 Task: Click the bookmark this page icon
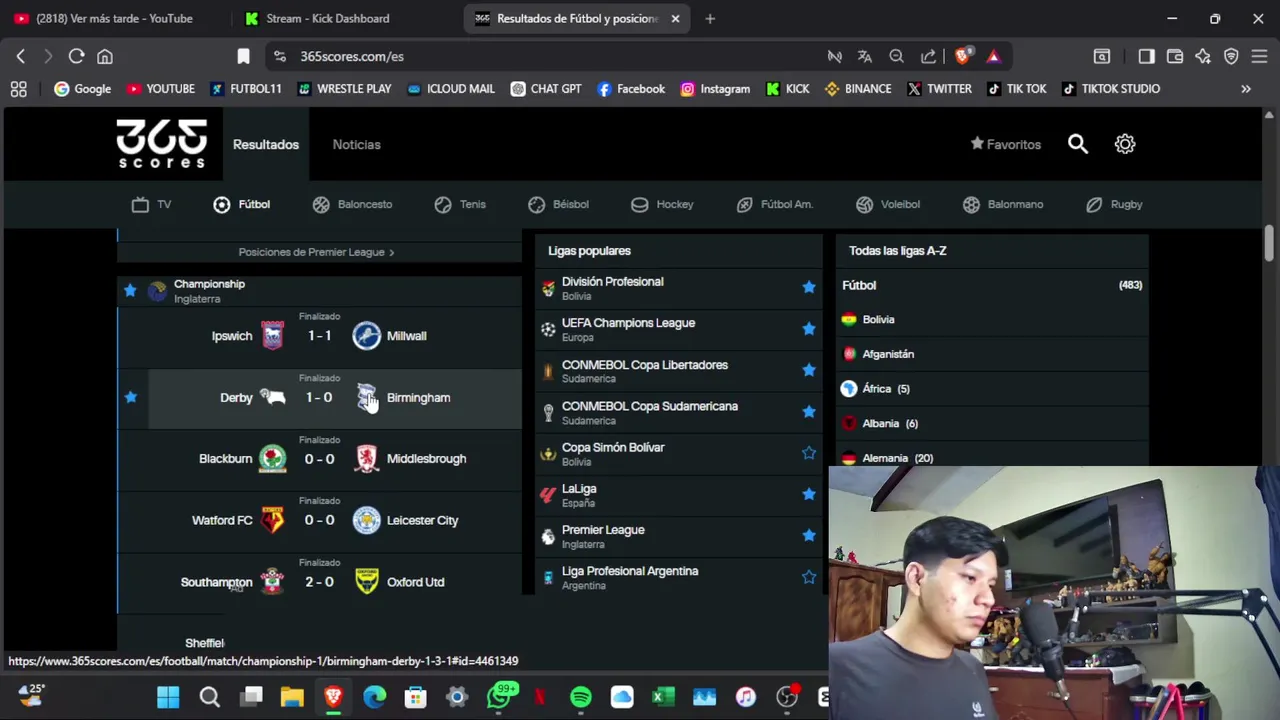click(243, 56)
